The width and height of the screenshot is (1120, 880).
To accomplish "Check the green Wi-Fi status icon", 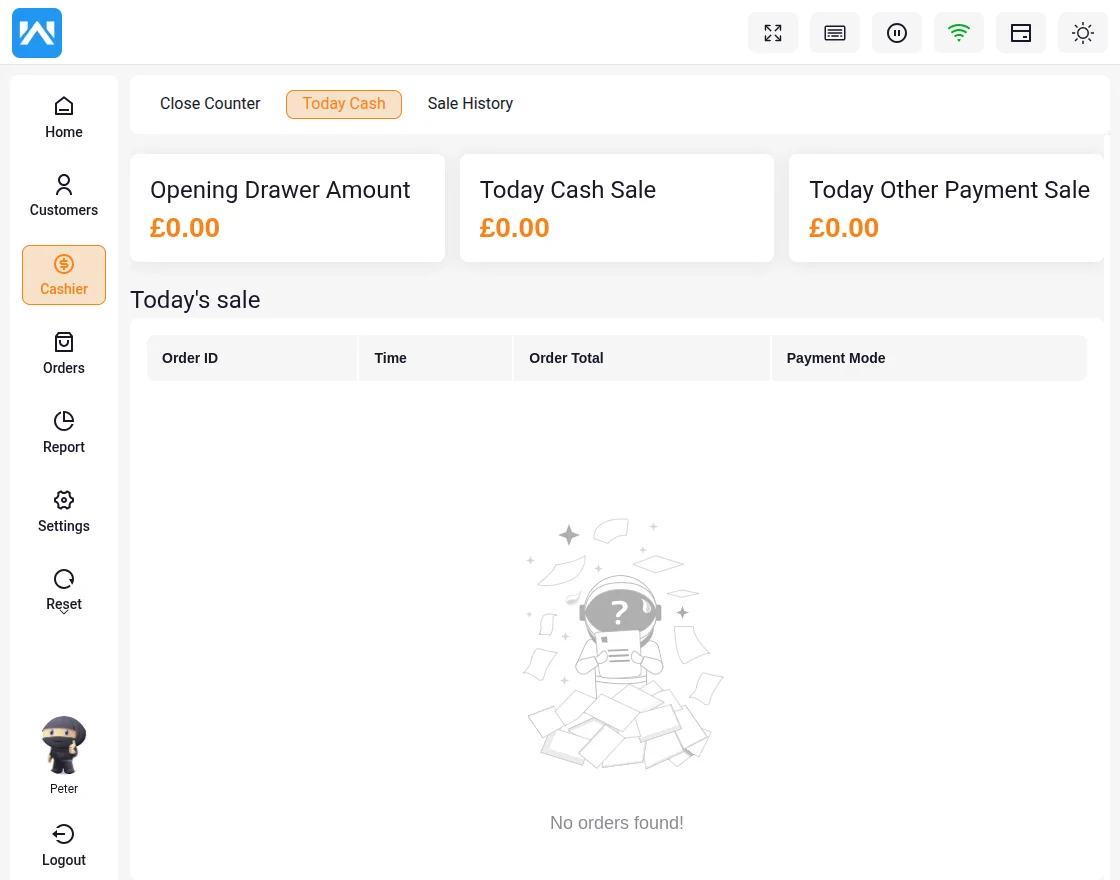I will (x=959, y=33).
